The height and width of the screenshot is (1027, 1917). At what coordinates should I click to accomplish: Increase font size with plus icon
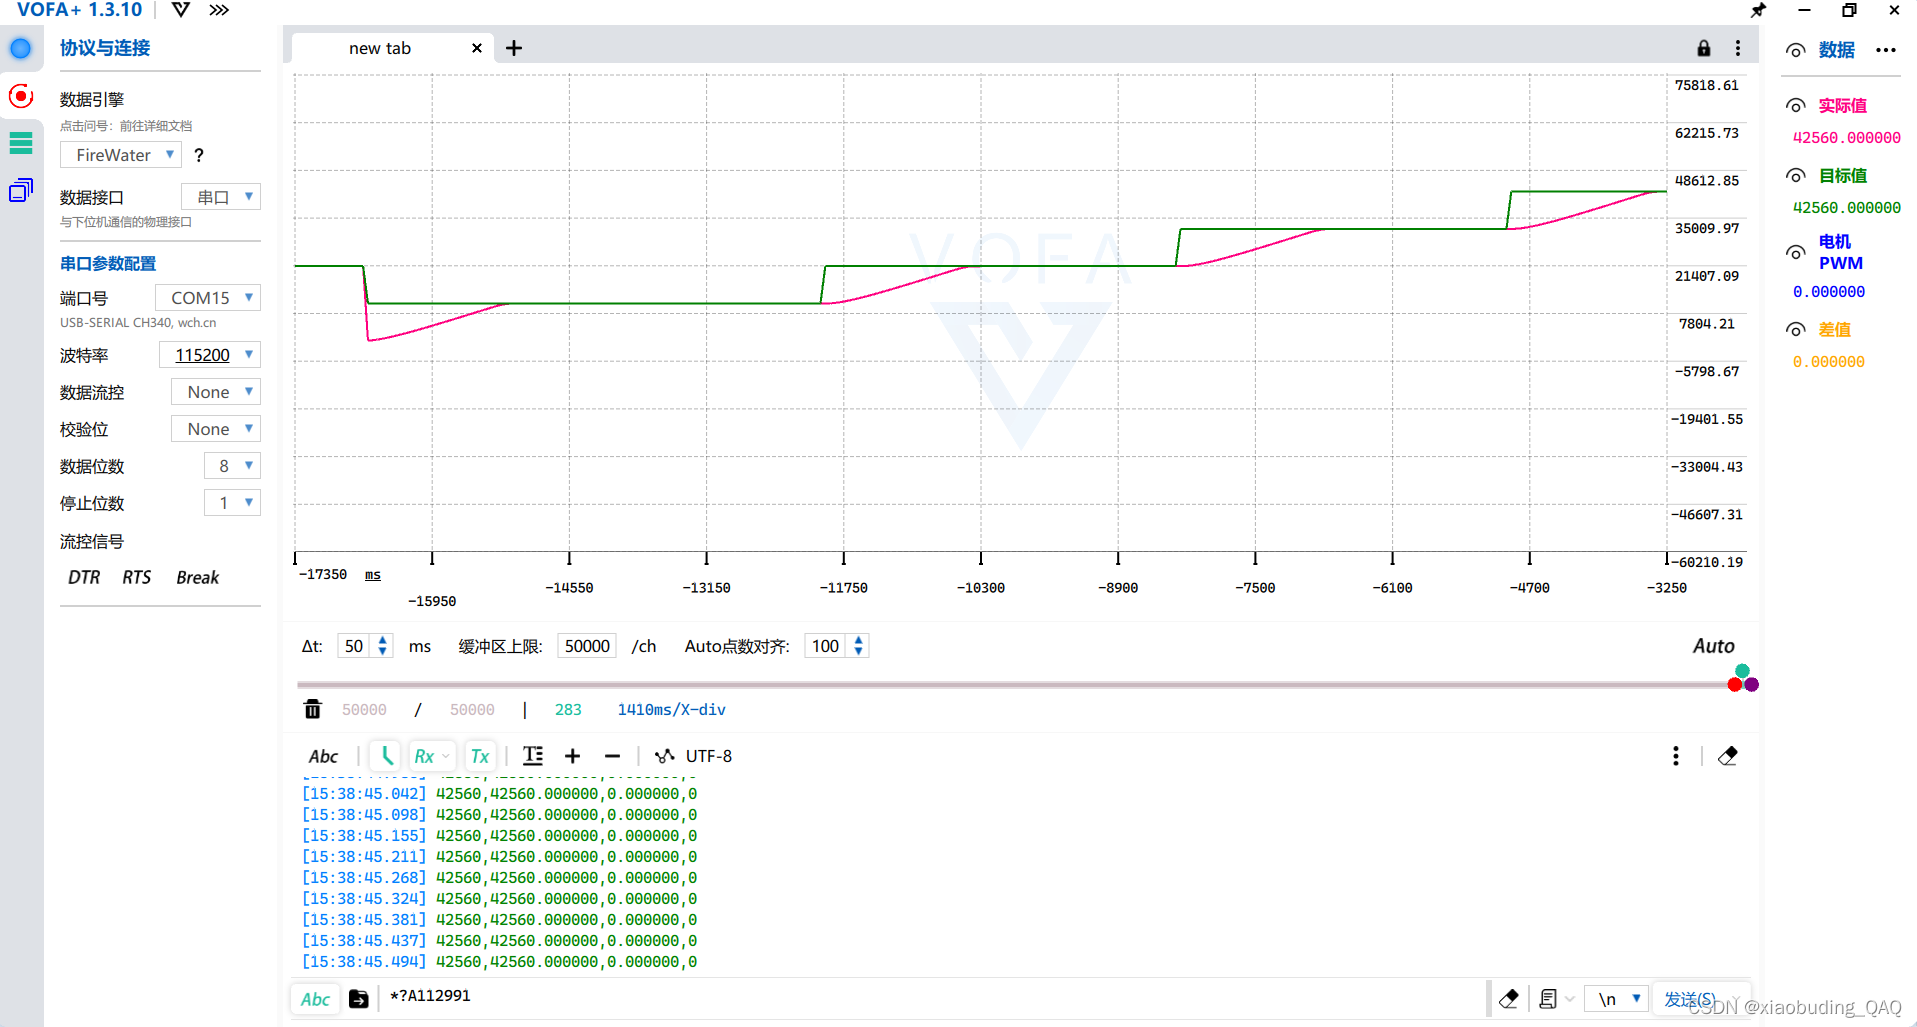[x=573, y=756]
